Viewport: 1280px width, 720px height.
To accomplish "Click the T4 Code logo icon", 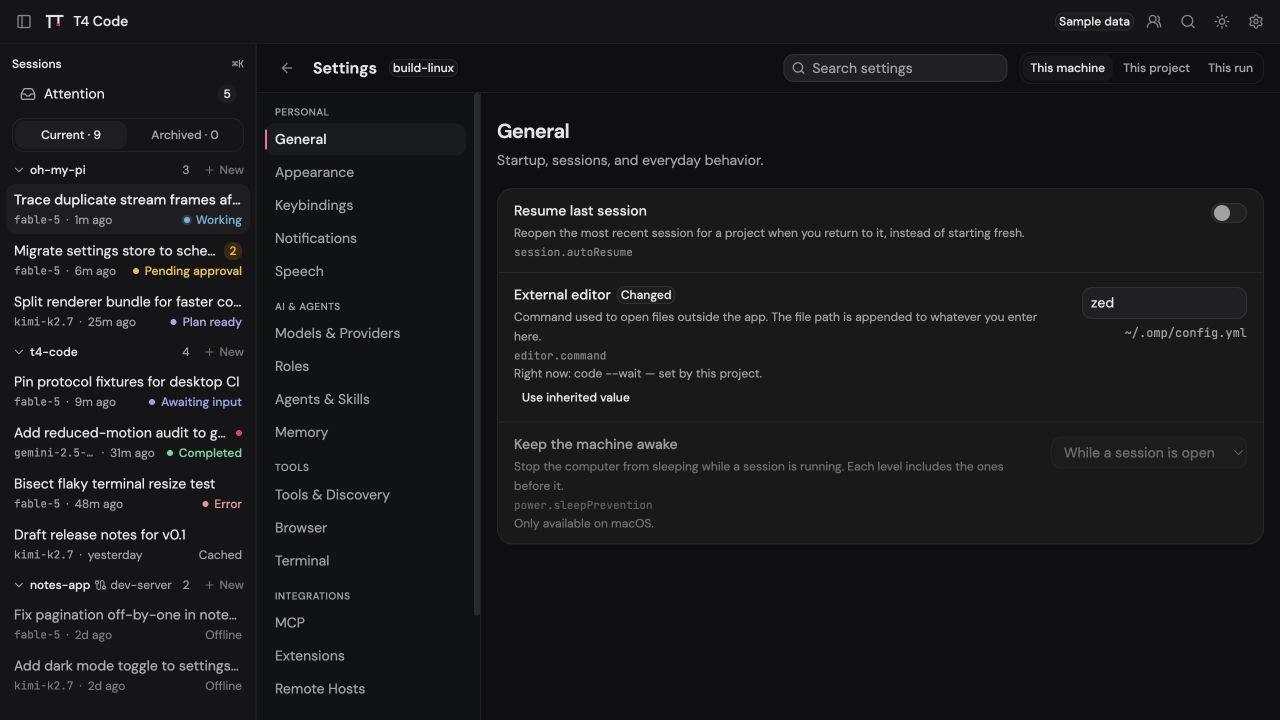I will pyautogui.click(x=55, y=21).
